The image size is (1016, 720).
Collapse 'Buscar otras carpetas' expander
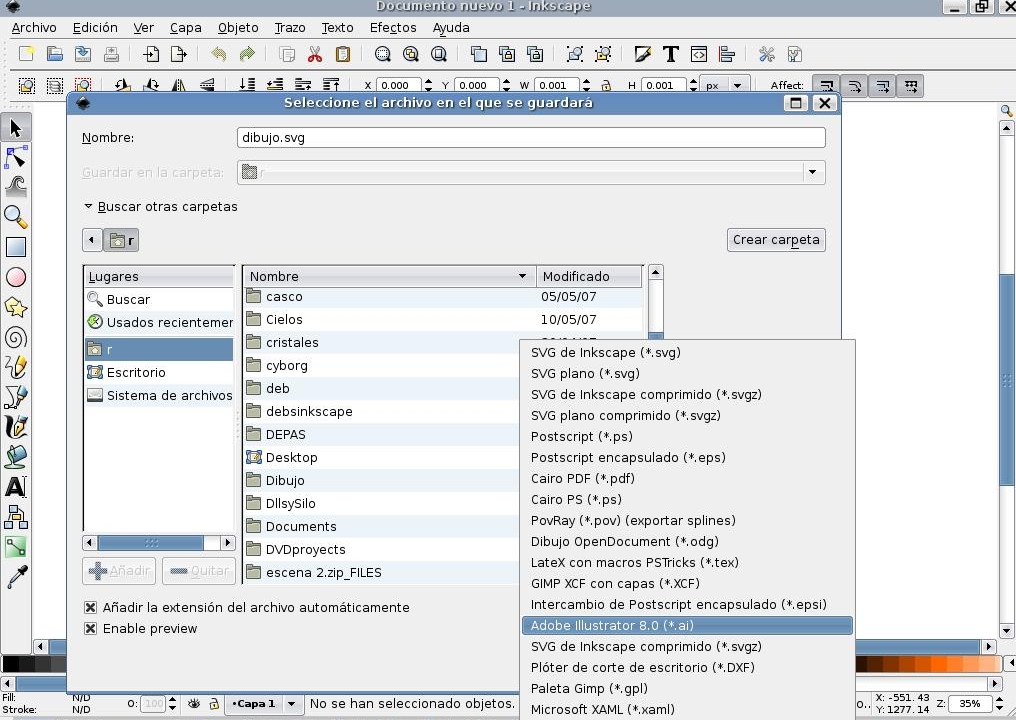[89, 206]
